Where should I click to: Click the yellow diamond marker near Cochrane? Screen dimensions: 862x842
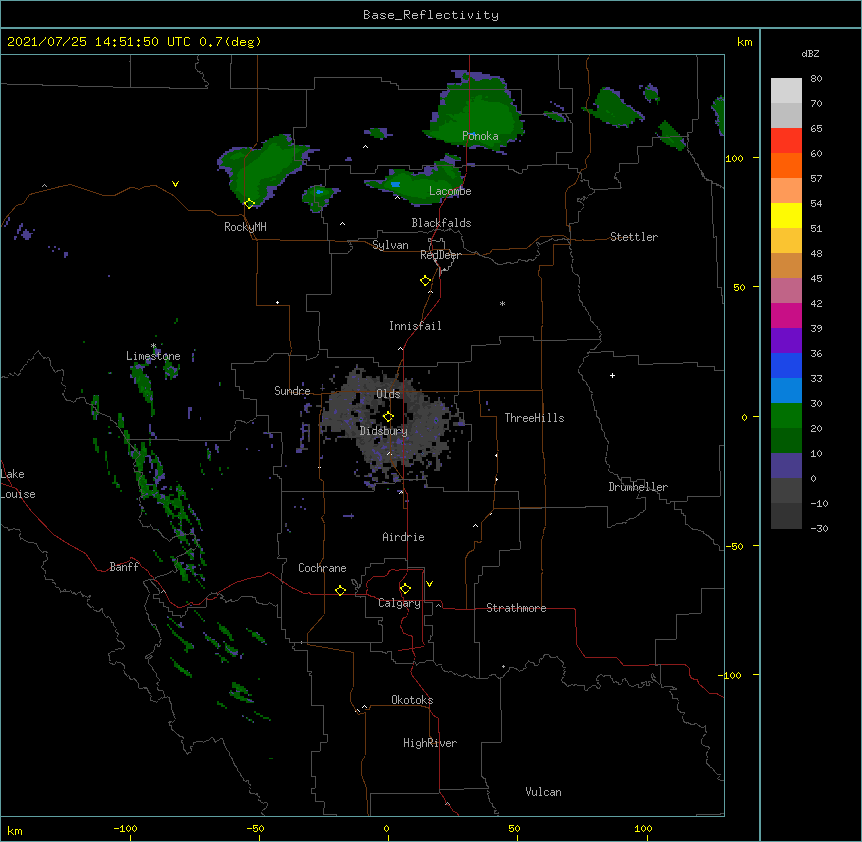[x=340, y=590]
